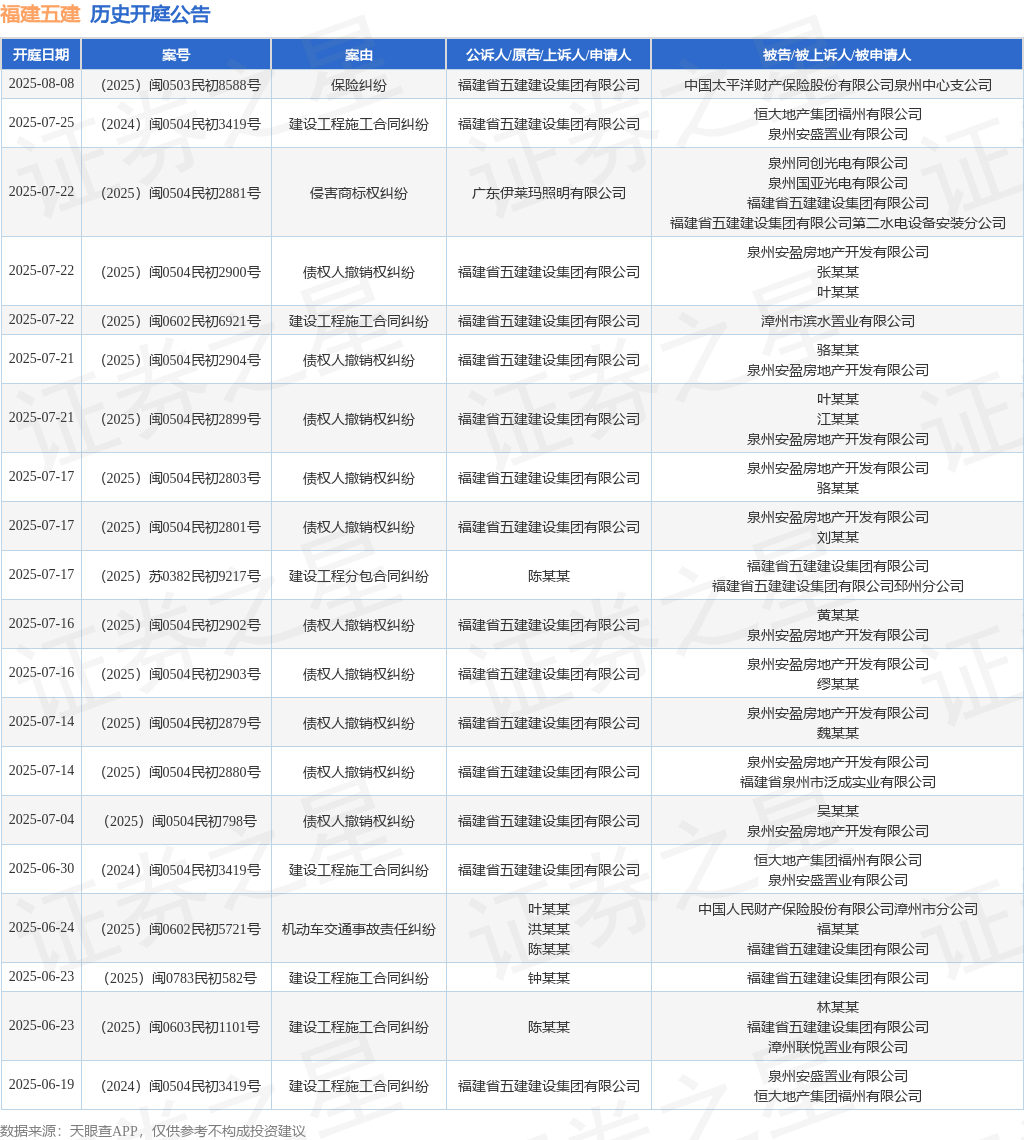Click plaintiff 洪某某
Screen dimensions: 1024x1140
[x=548, y=929]
